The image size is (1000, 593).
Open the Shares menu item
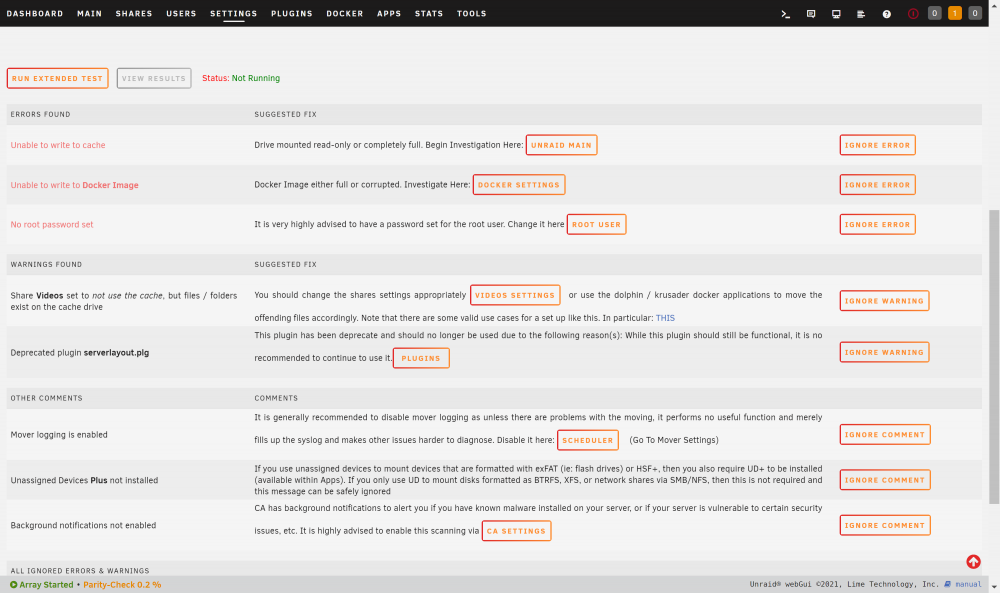click(x=134, y=13)
